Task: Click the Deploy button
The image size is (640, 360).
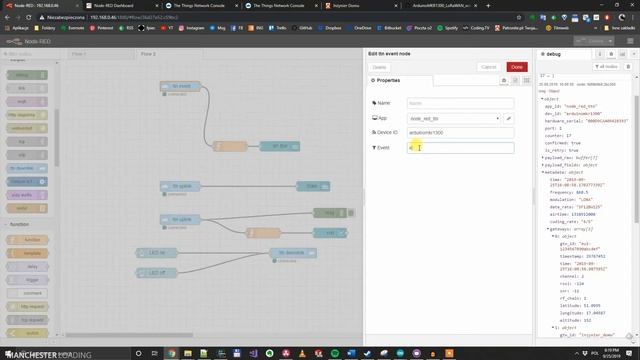Action: click(x=591, y=41)
